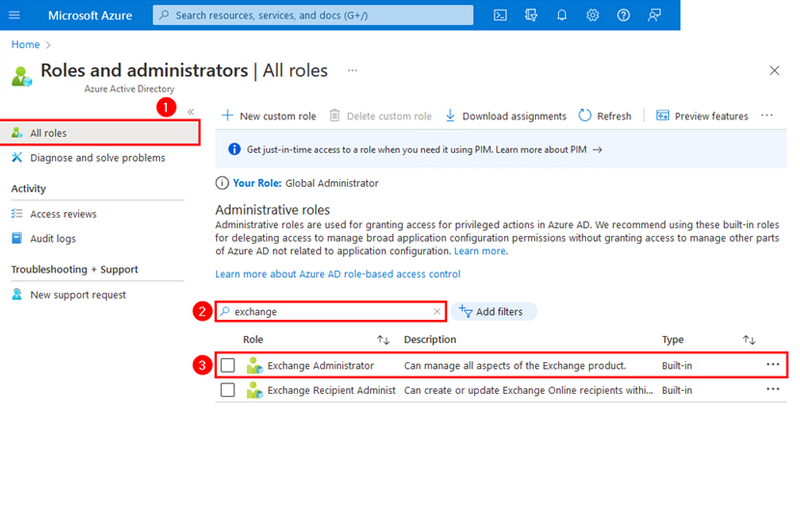
Task: Refresh the roles list
Action: [x=605, y=116]
